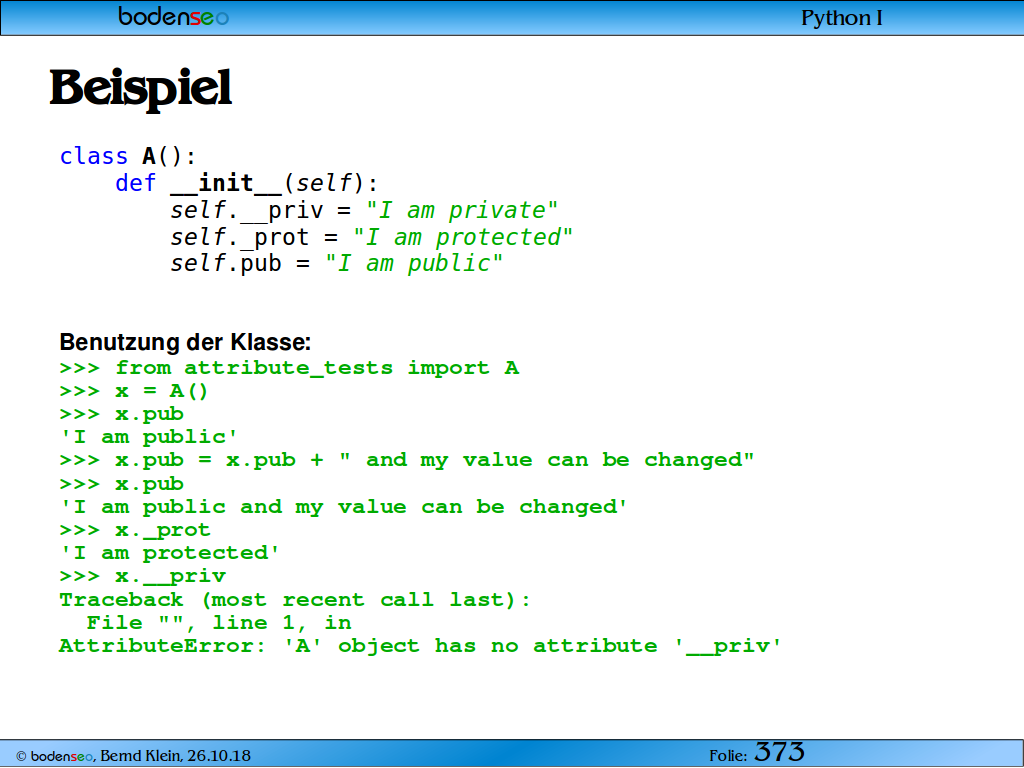Select the 'Beispiel' slide heading
The width and height of the screenshot is (1024, 768).
140,89
